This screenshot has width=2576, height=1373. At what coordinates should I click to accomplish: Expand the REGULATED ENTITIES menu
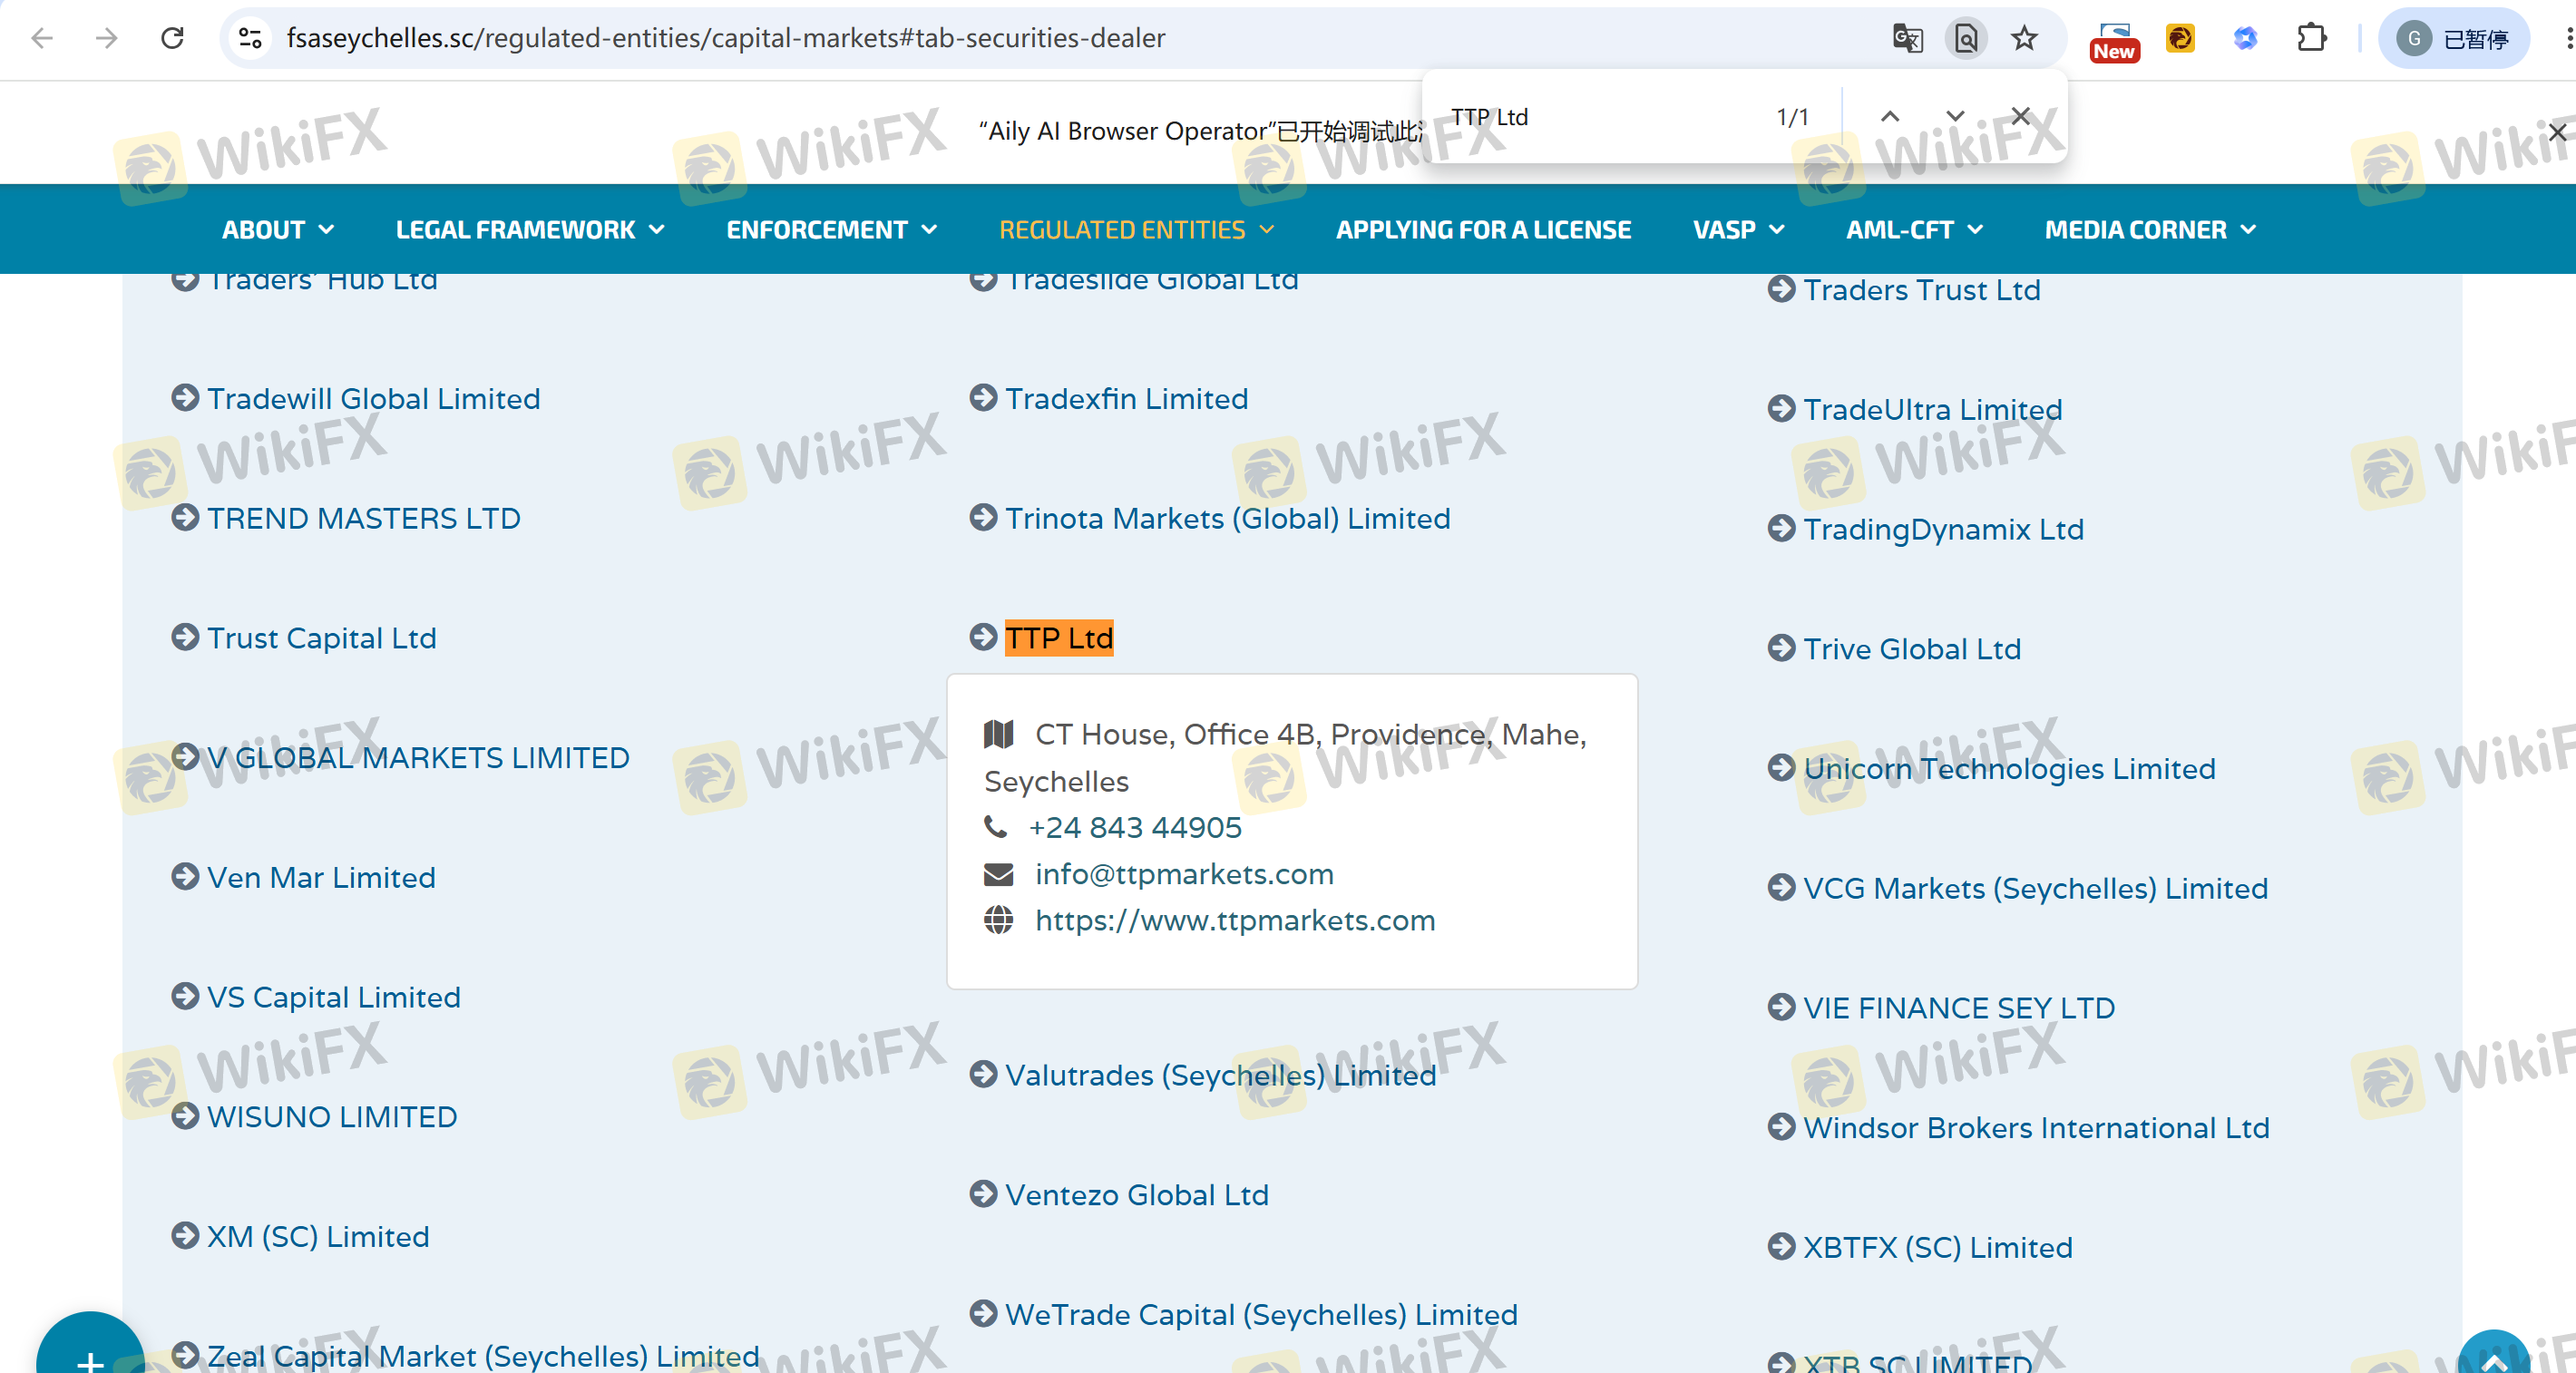tap(1136, 229)
